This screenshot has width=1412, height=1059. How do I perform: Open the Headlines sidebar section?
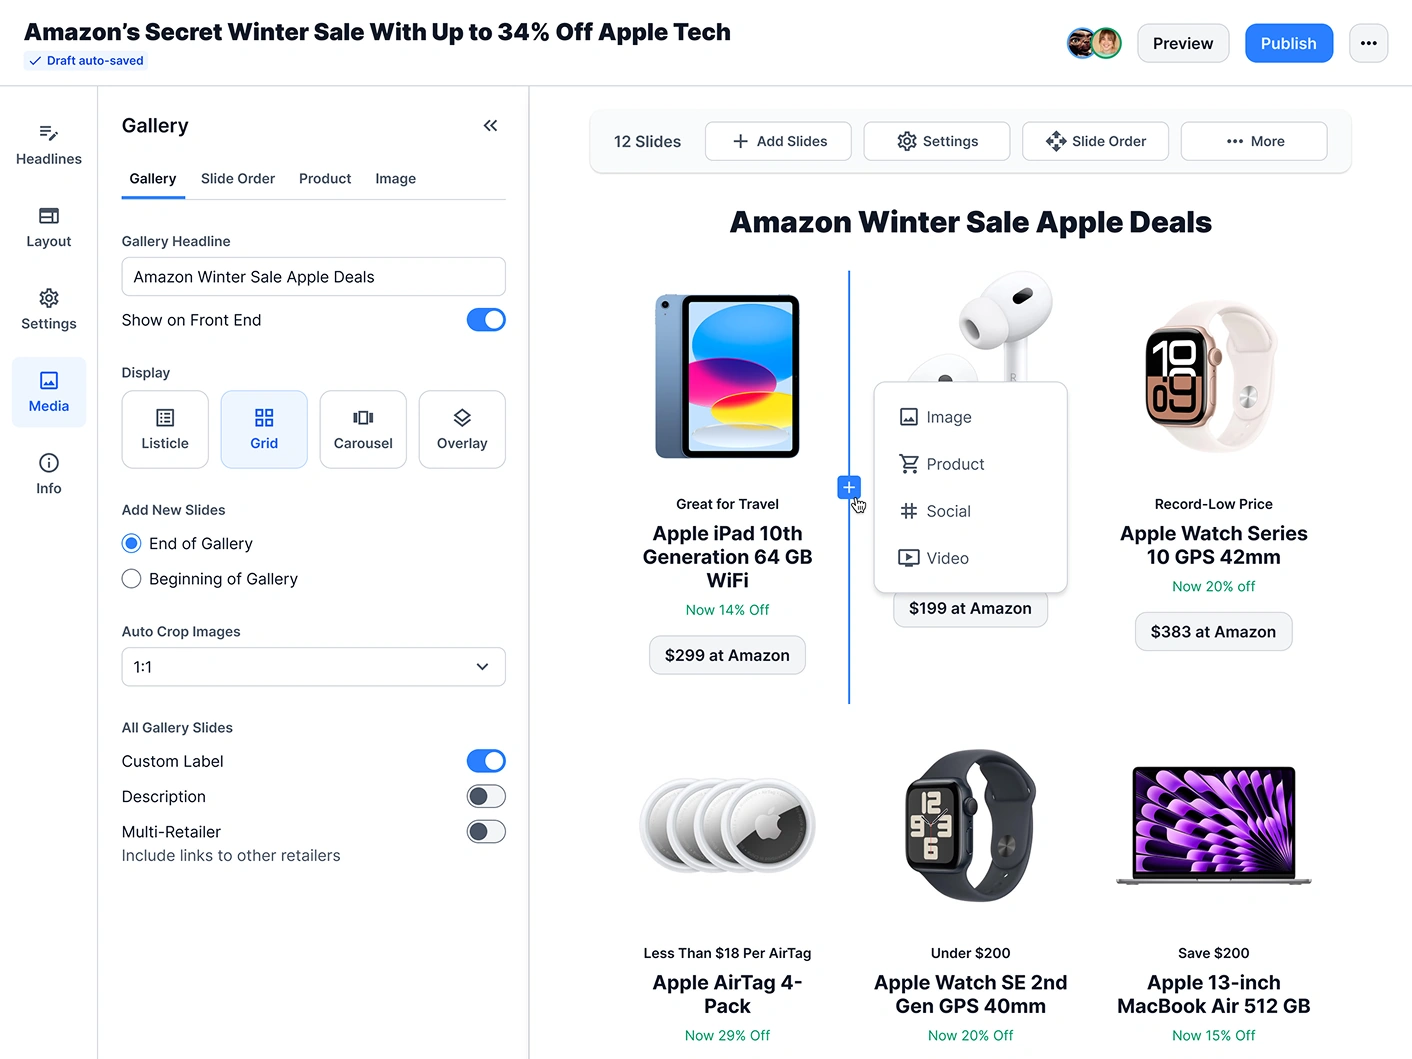[48, 145]
